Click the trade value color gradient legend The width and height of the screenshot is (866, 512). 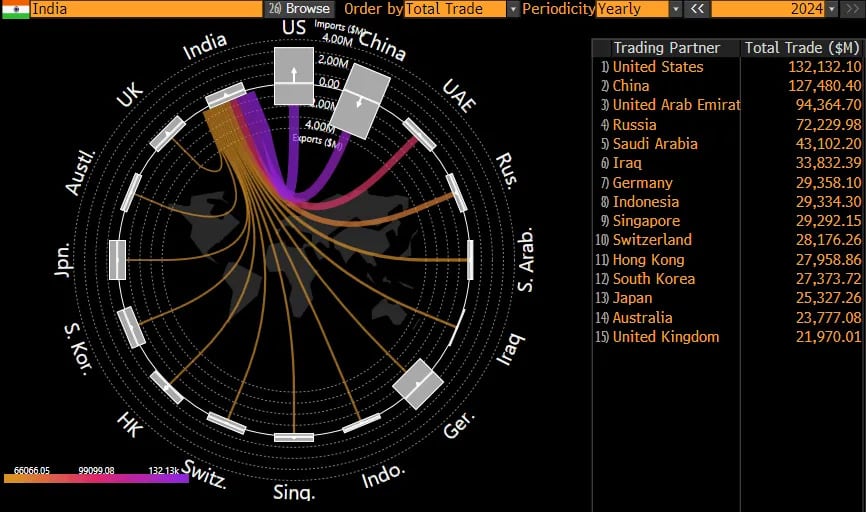pyautogui.click(x=96, y=479)
